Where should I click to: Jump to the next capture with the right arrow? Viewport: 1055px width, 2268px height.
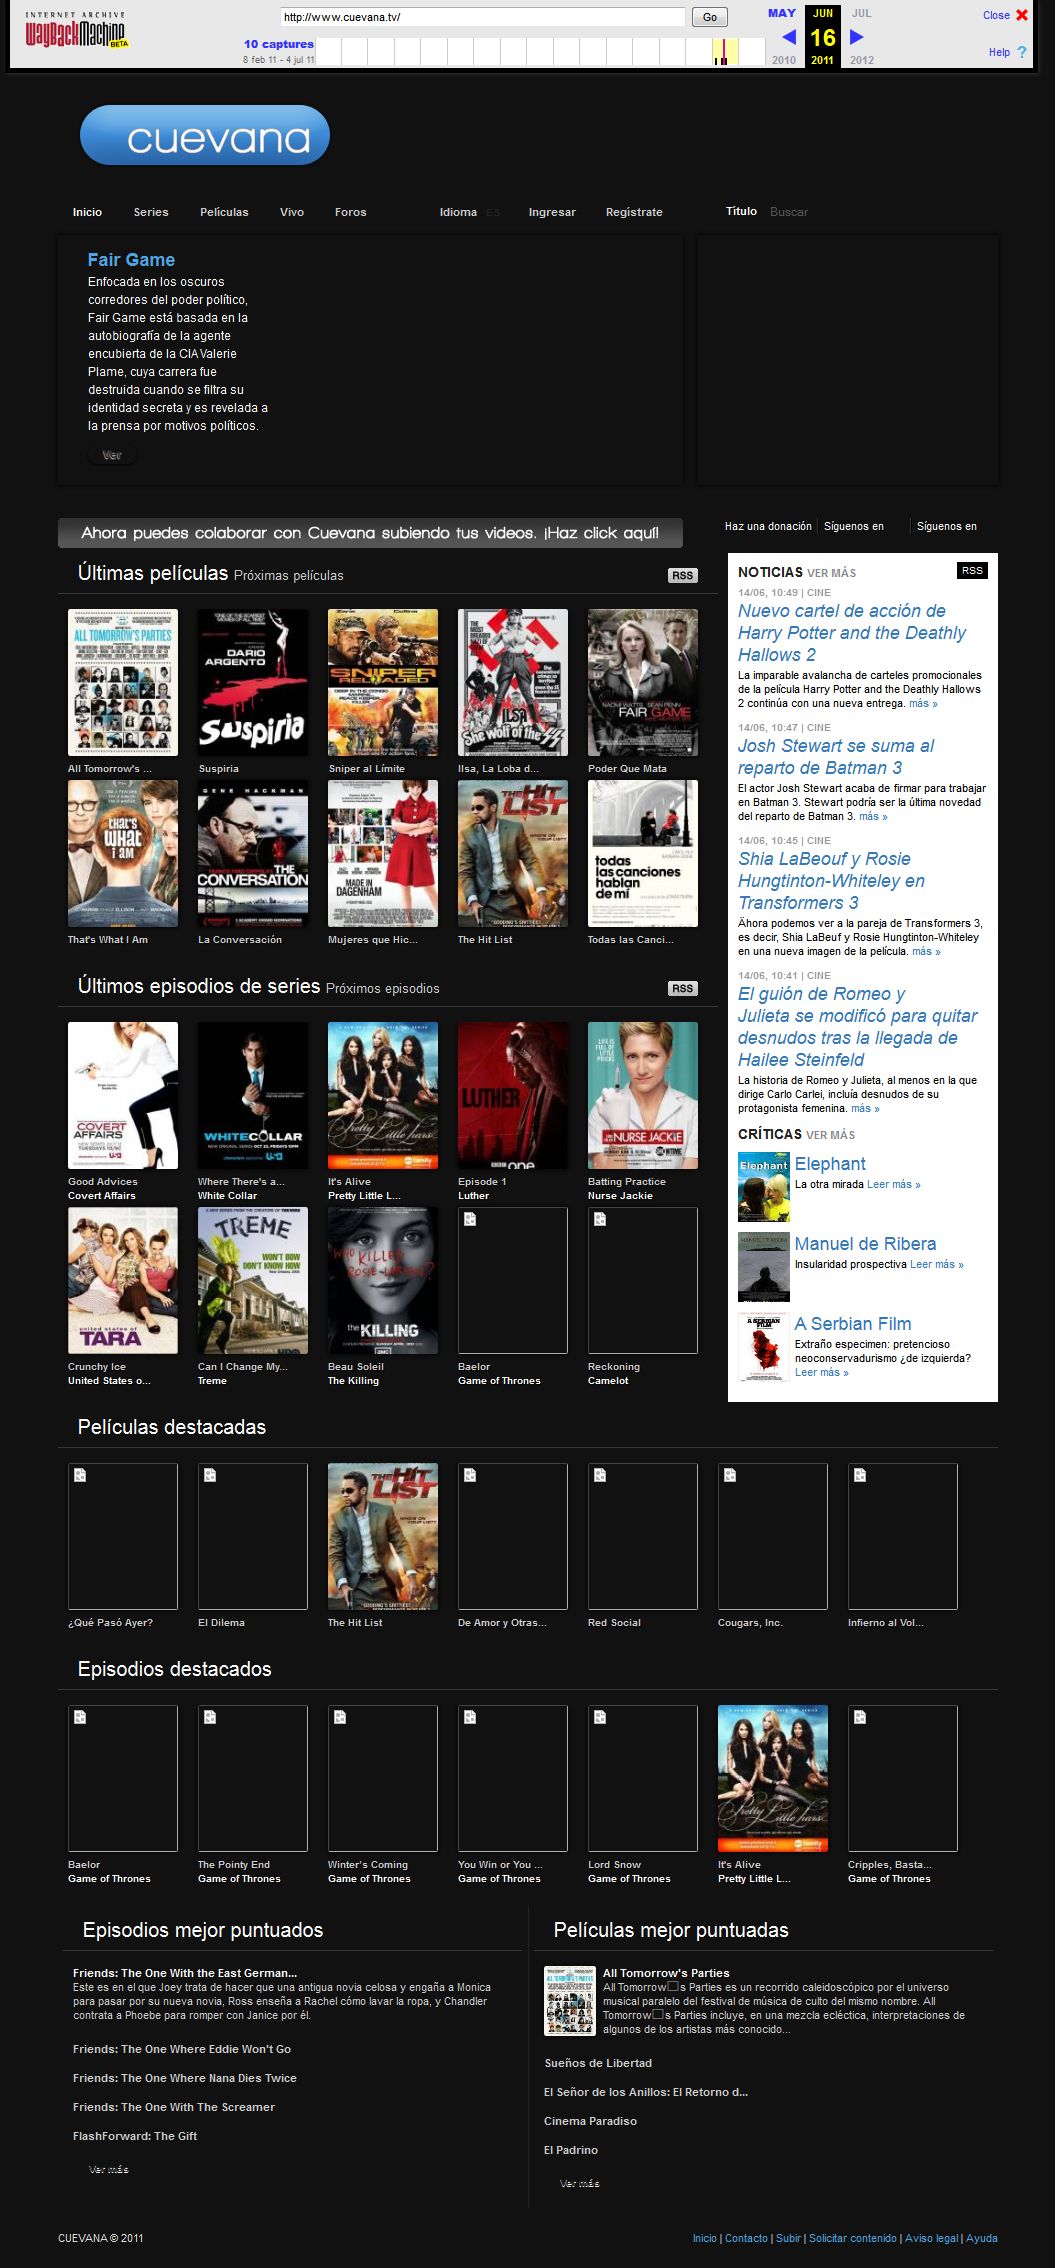(856, 37)
